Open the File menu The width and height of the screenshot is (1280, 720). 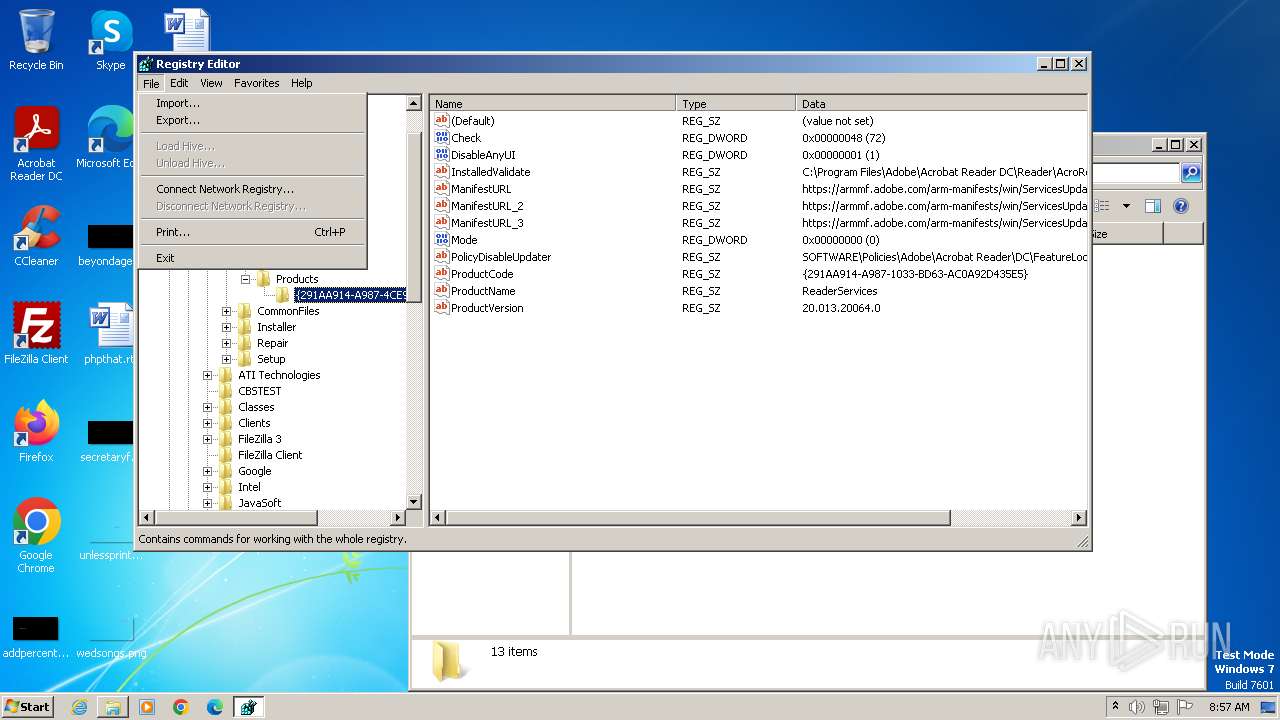point(151,83)
